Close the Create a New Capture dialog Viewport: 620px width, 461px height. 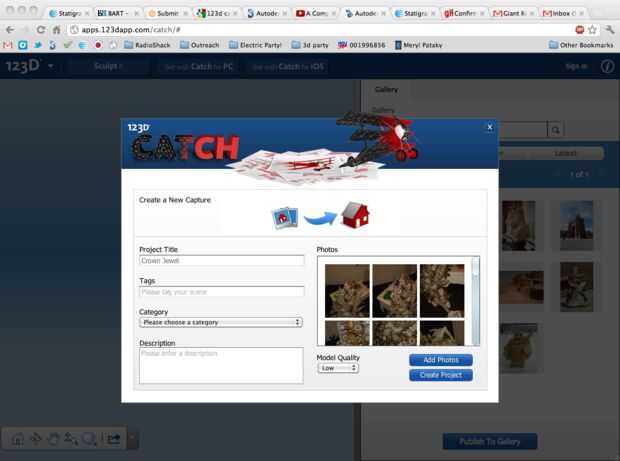click(x=490, y=127)
